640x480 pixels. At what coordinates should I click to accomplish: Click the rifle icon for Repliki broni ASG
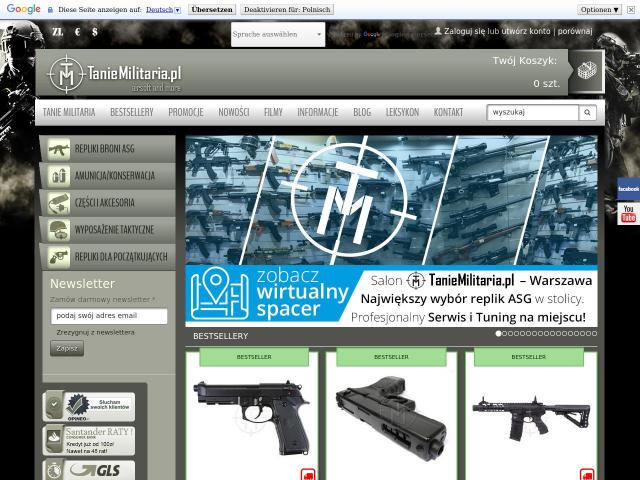[59, 149]
